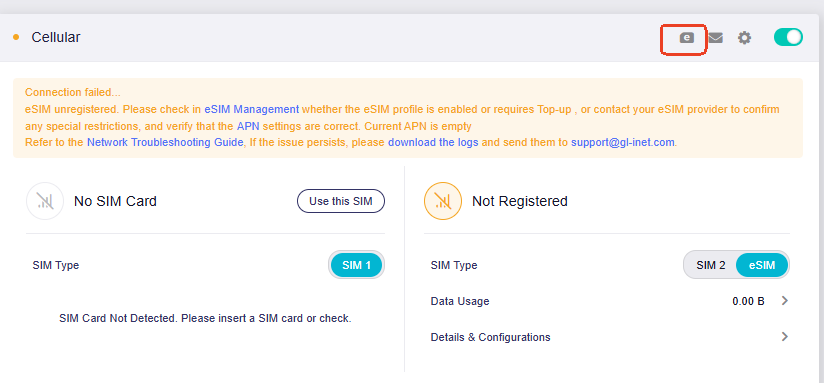Click the download the logs link
The image size is (824, 383).
click(x=433, y=142)
